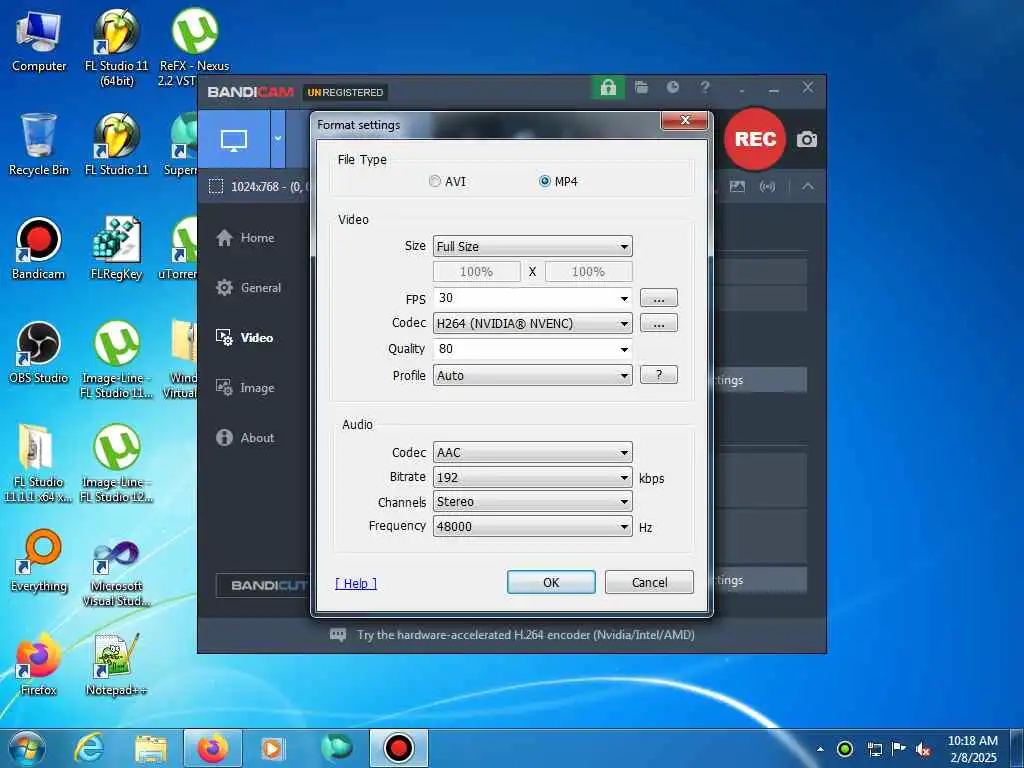Open the OBS Studio desktop shortcut
The height and width of the screenshot is (768, 1024).
point(39,353)
